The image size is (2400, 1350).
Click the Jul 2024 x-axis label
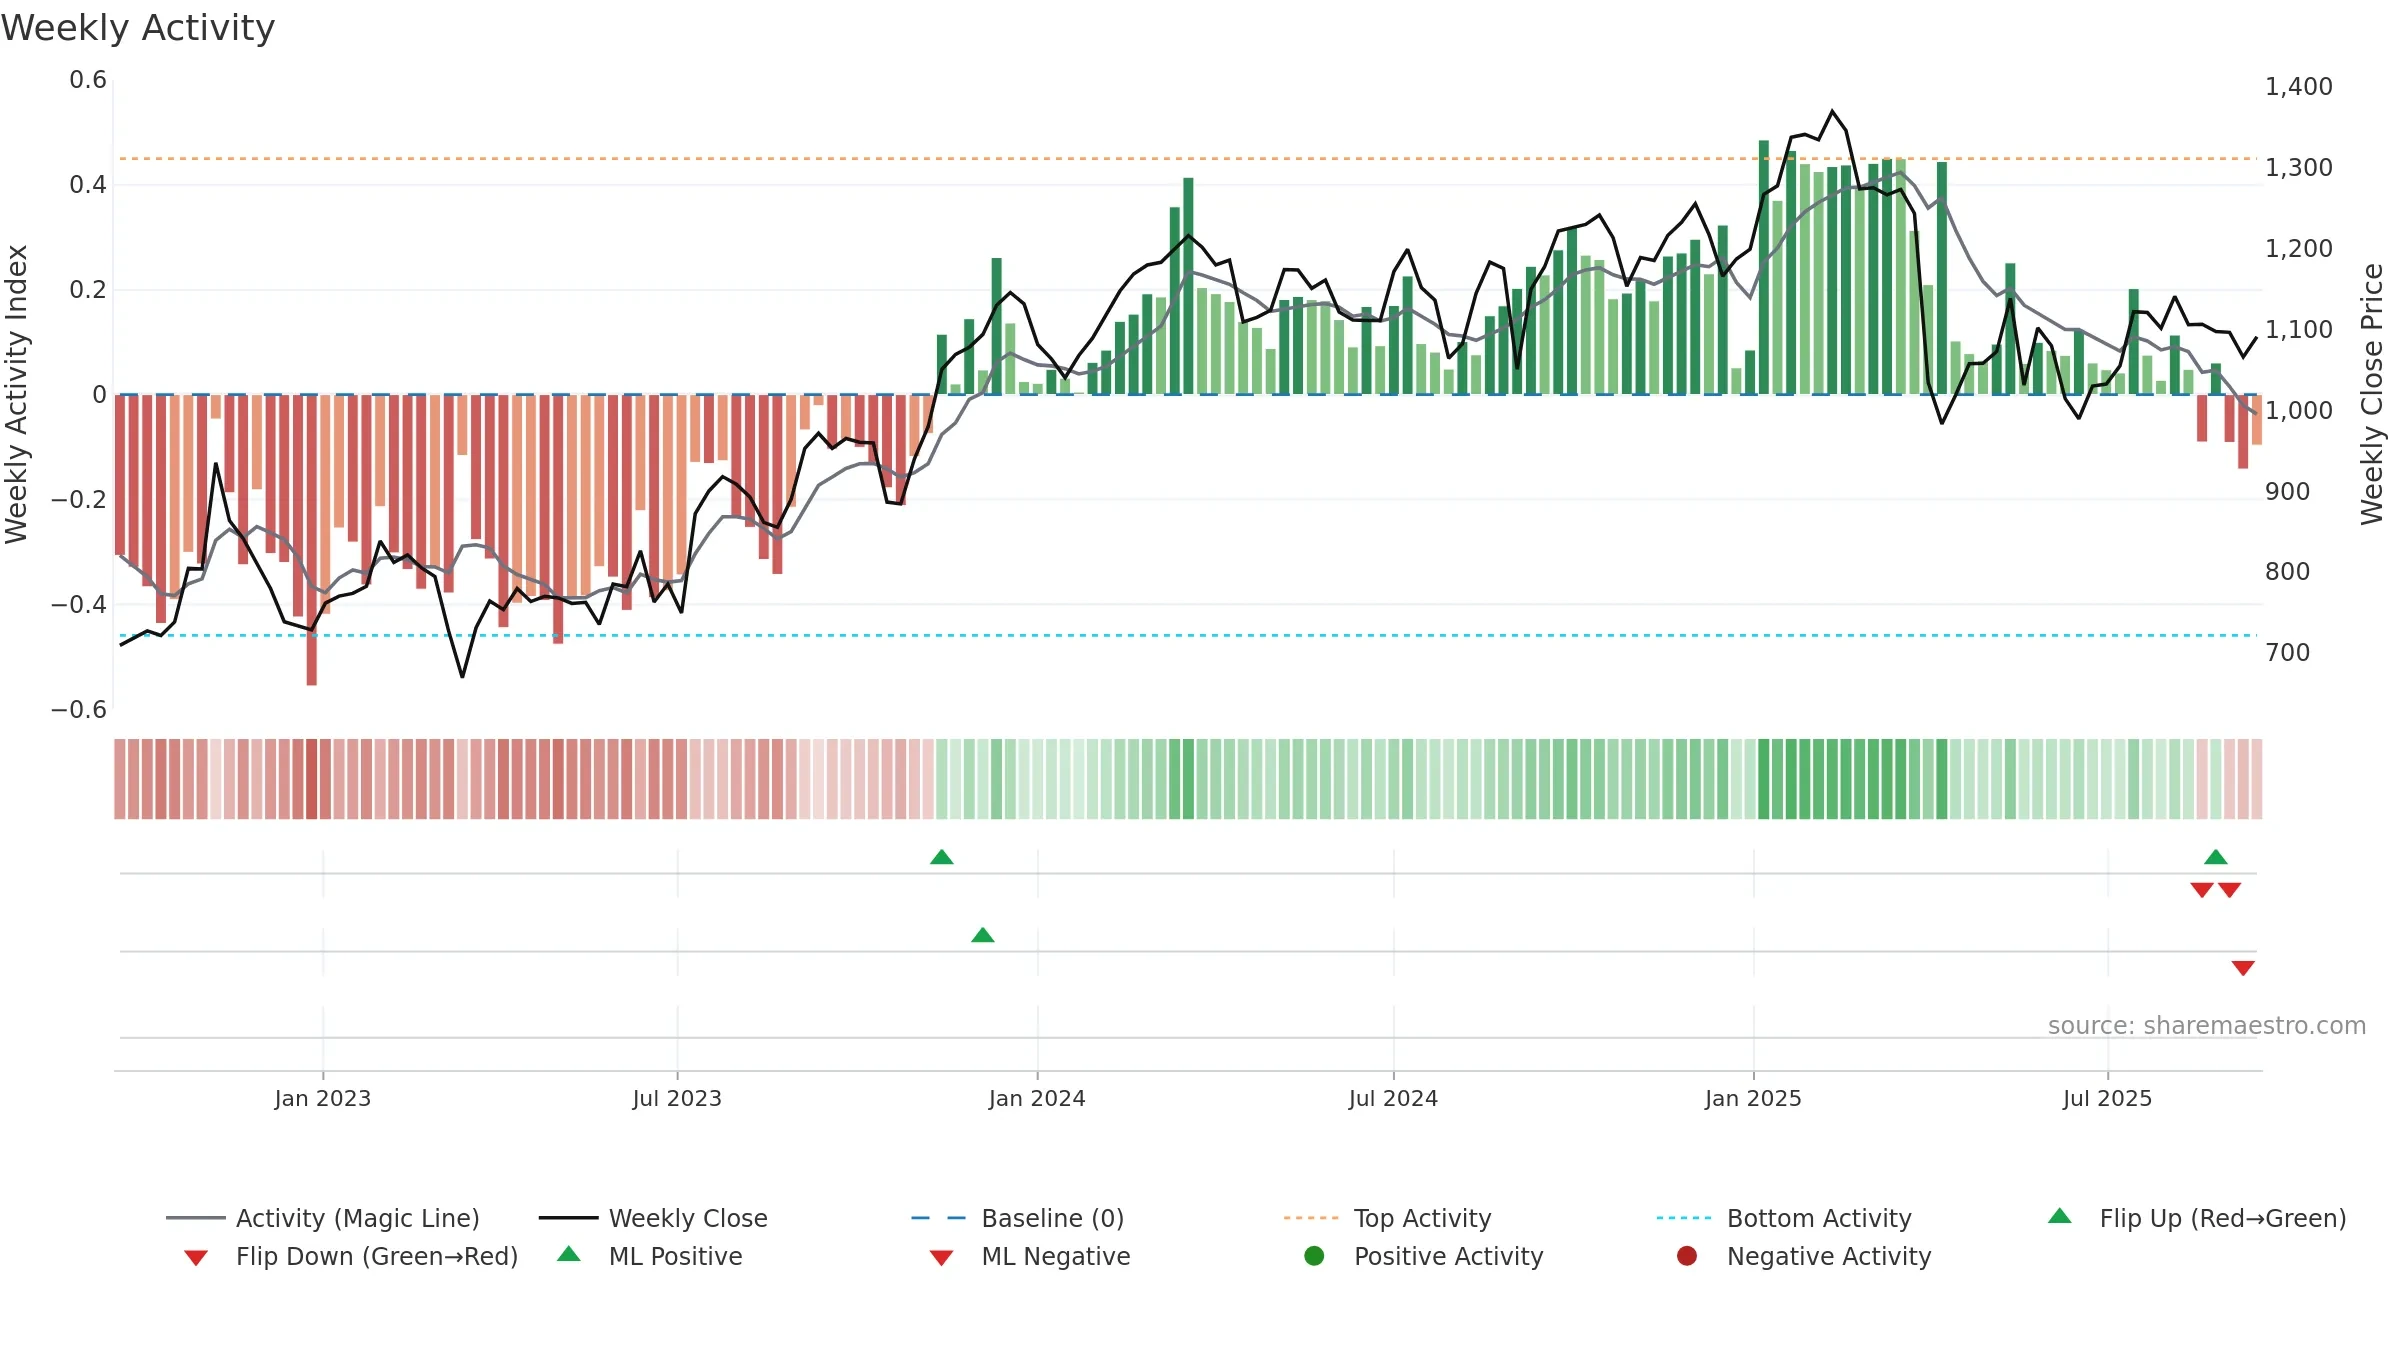click(1393, 1098)
